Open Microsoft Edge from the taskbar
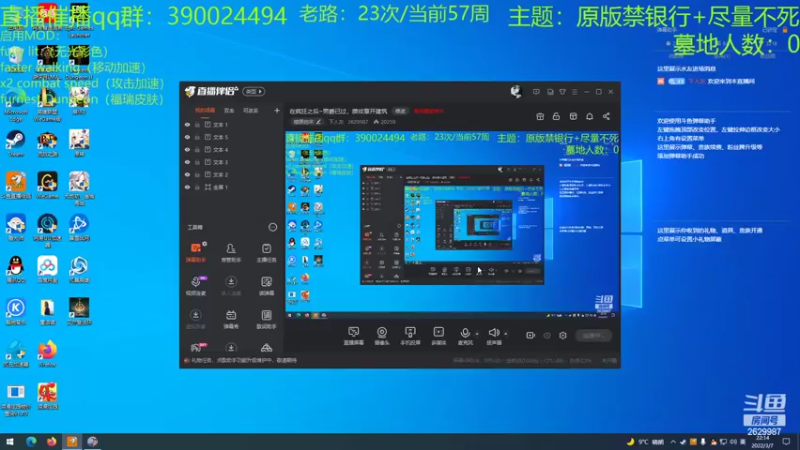 (31, 441)
